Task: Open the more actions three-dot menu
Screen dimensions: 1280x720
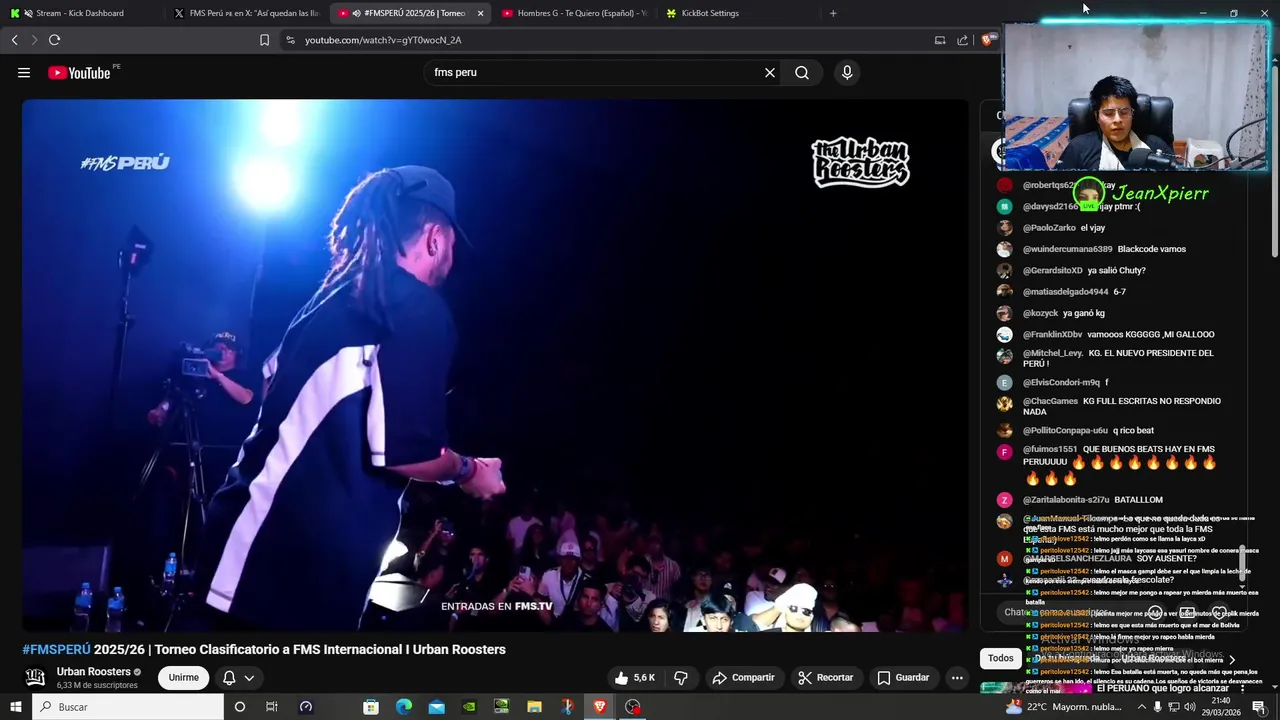Action: (957, 678)
